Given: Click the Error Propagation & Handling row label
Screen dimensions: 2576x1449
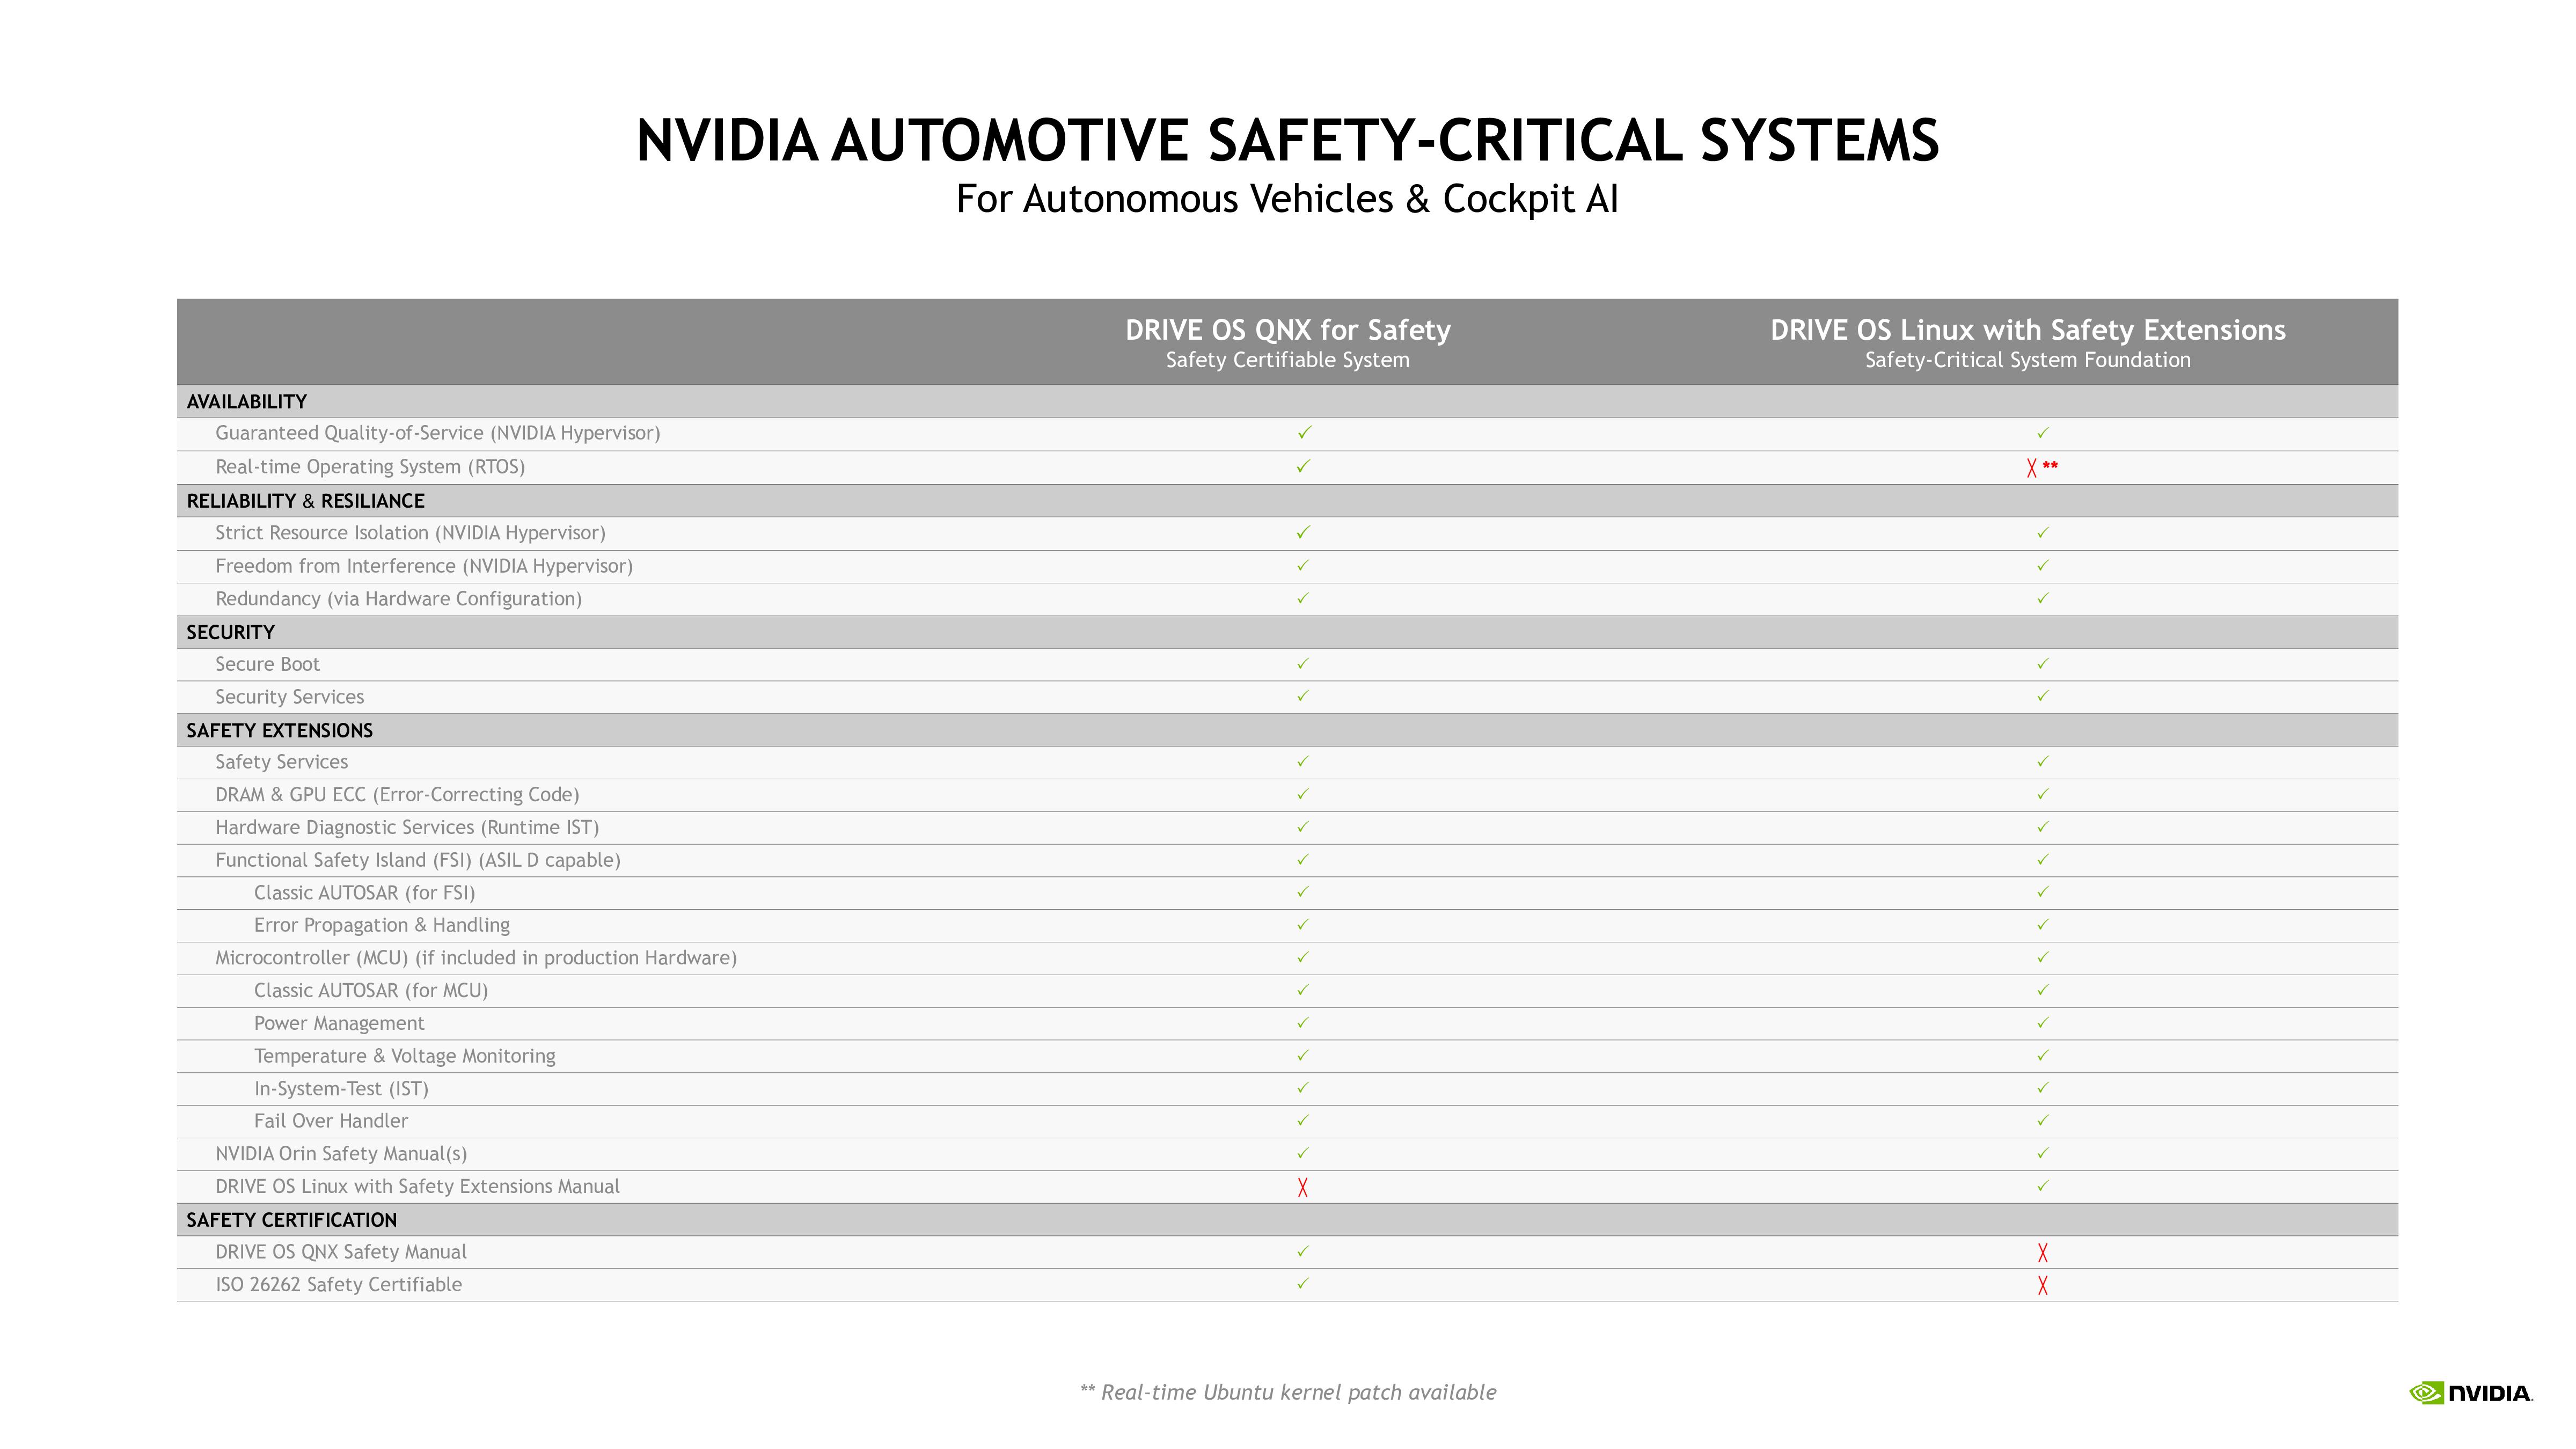Looking at the screenshot, I should (x=382, y=926).
